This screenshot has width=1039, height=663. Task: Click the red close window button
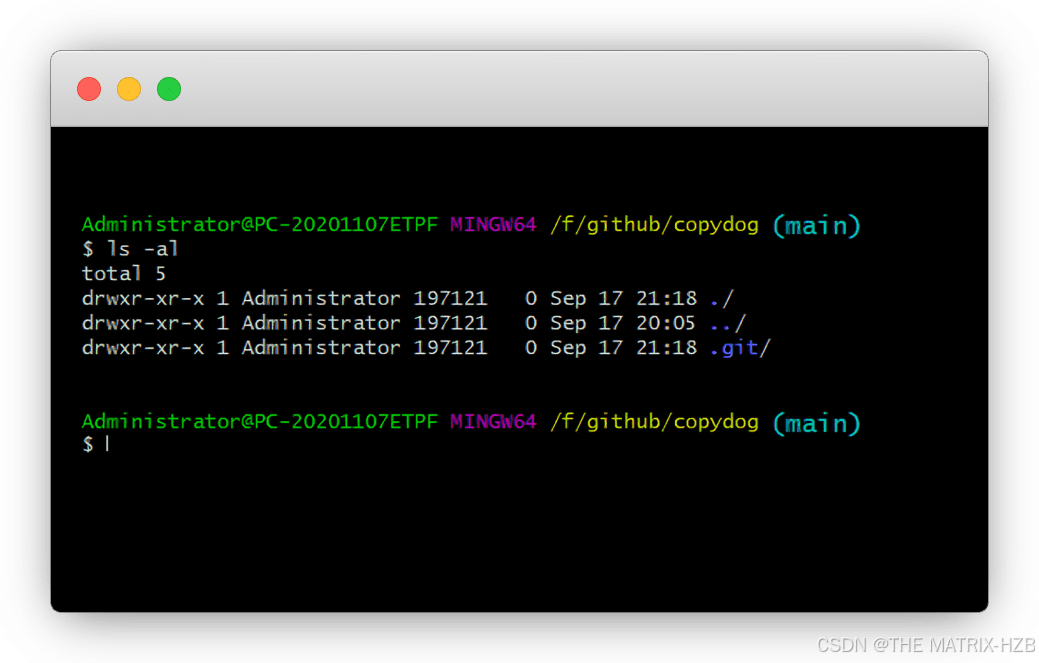click(x=89, y=89)
